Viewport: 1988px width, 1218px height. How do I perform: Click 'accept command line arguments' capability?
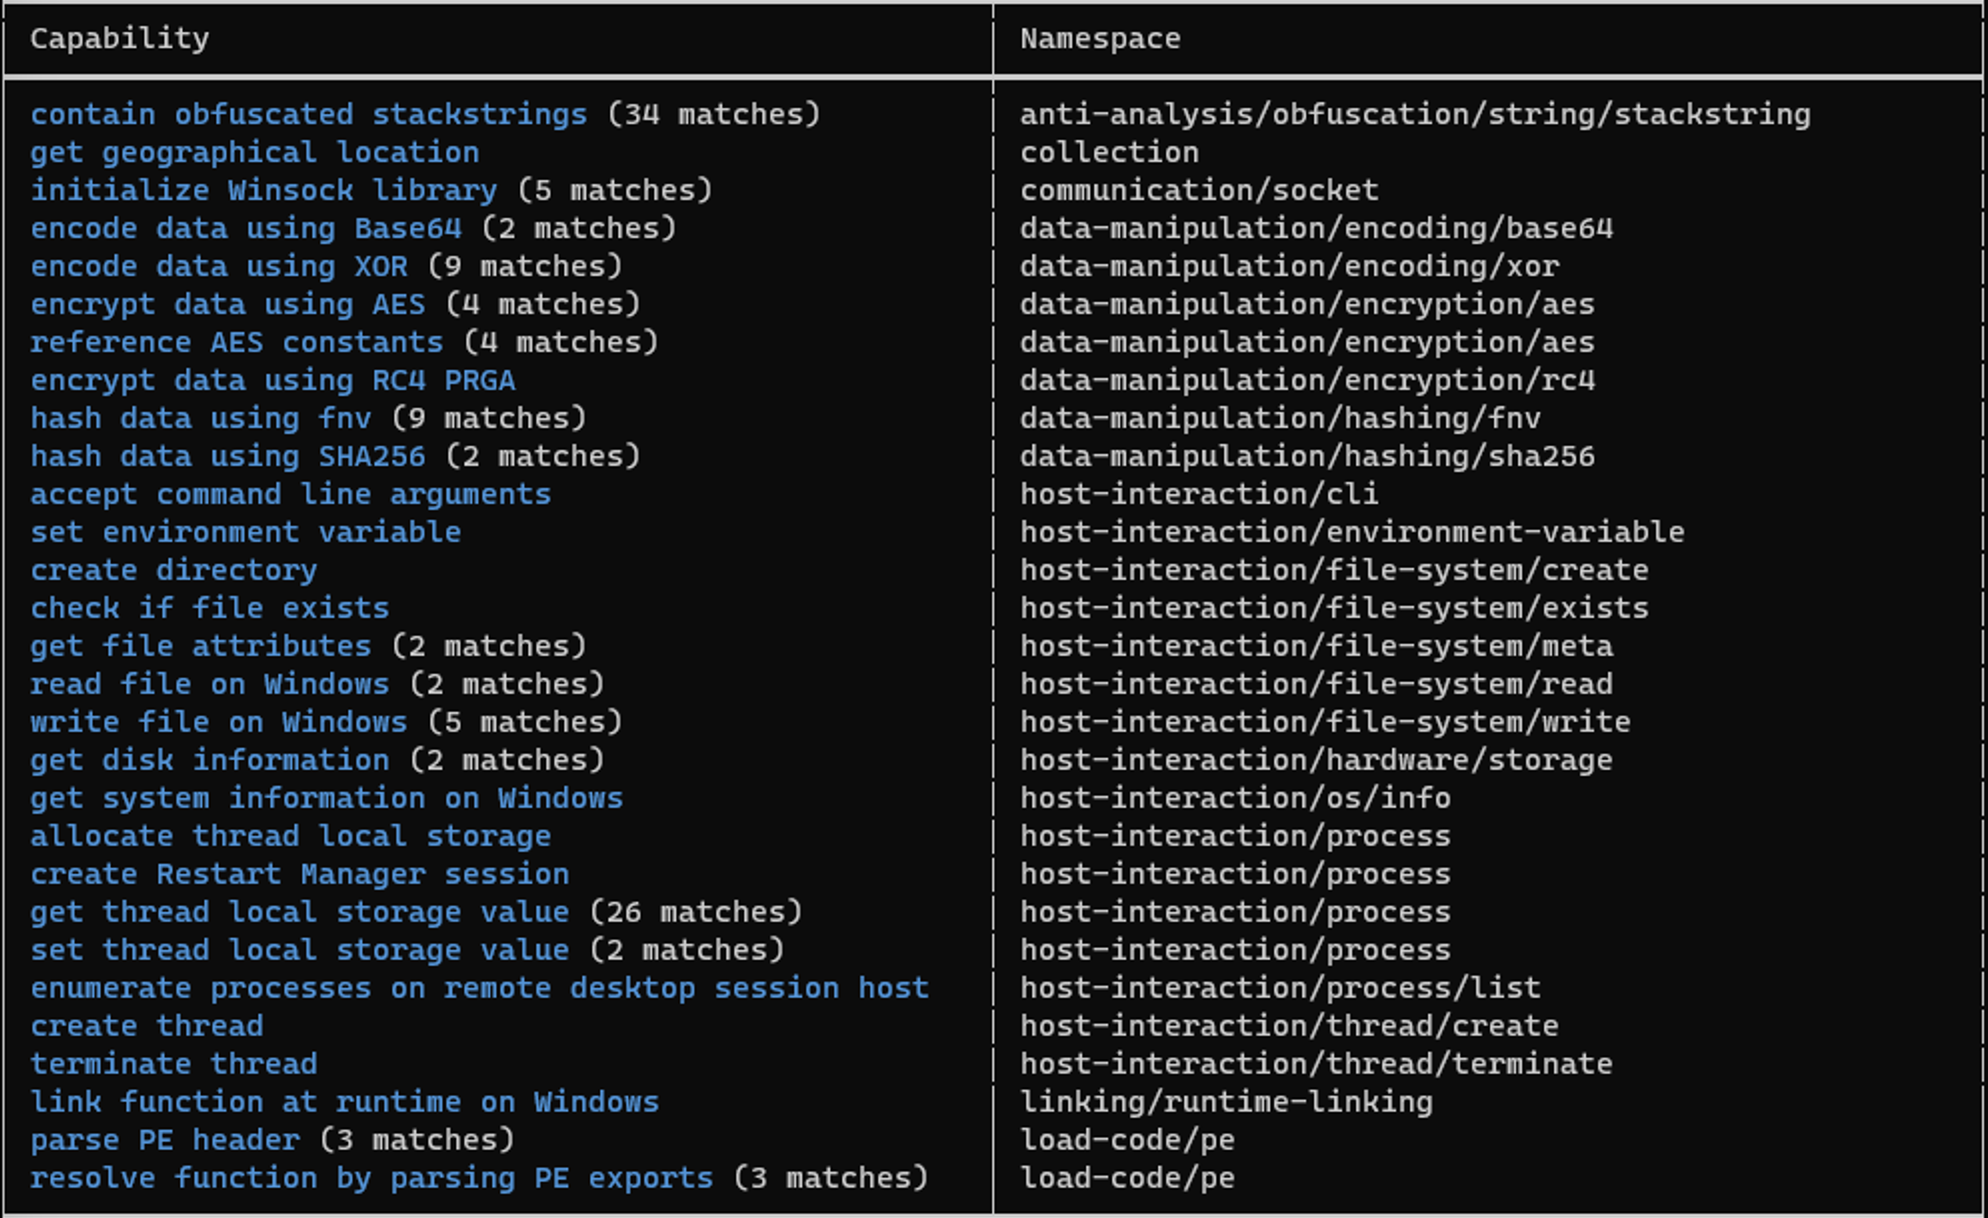[x=290, y=494]
